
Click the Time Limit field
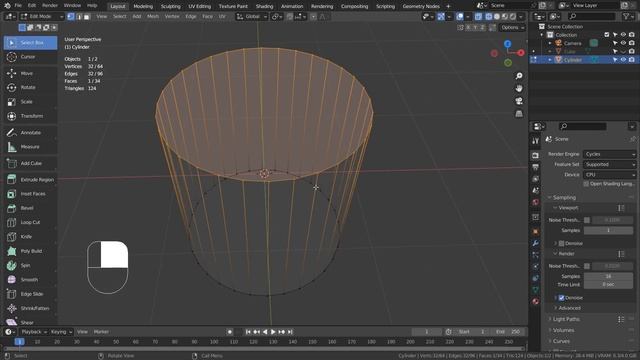coord(608,284)
